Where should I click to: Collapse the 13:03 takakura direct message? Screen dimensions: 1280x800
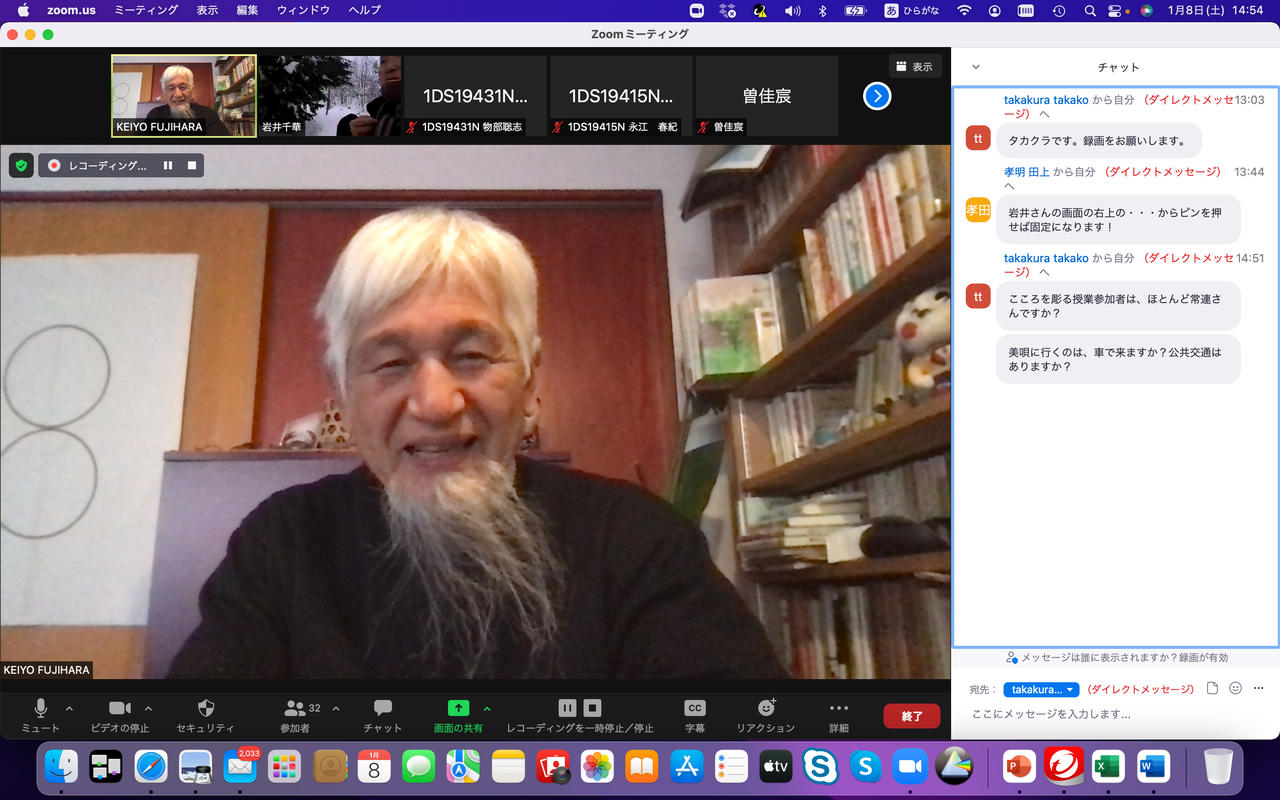coord(1045,115)
